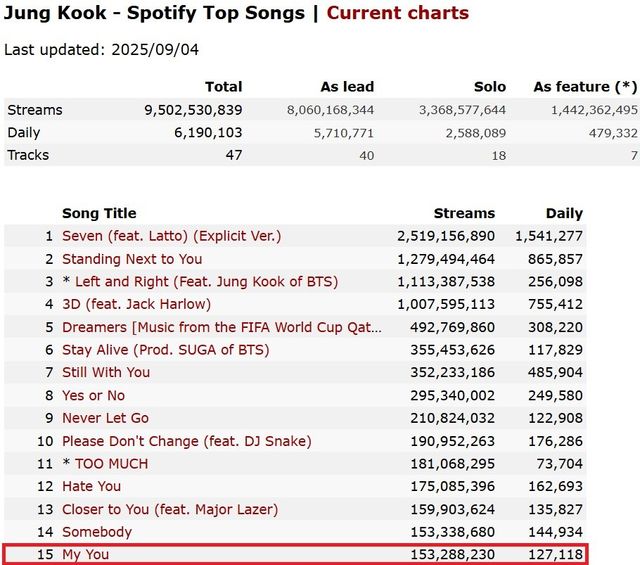Open the Never Let Go link
Image resolution: width=640 pixels, height=565 pixels.
point(105,418)
